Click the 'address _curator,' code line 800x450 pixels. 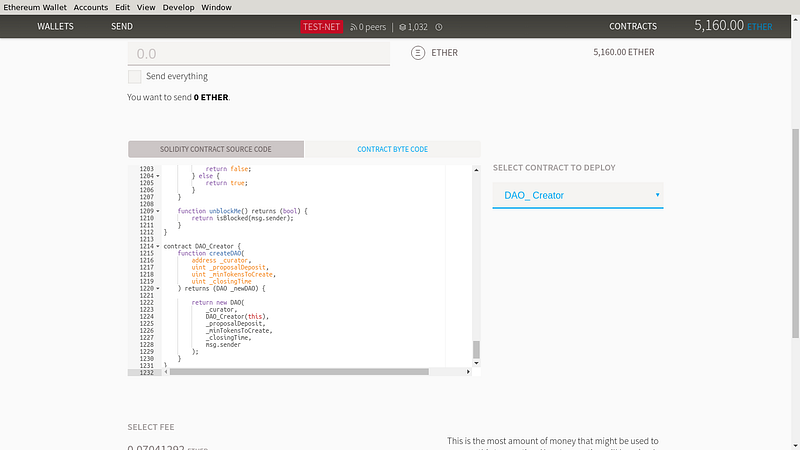coord(221,261)
